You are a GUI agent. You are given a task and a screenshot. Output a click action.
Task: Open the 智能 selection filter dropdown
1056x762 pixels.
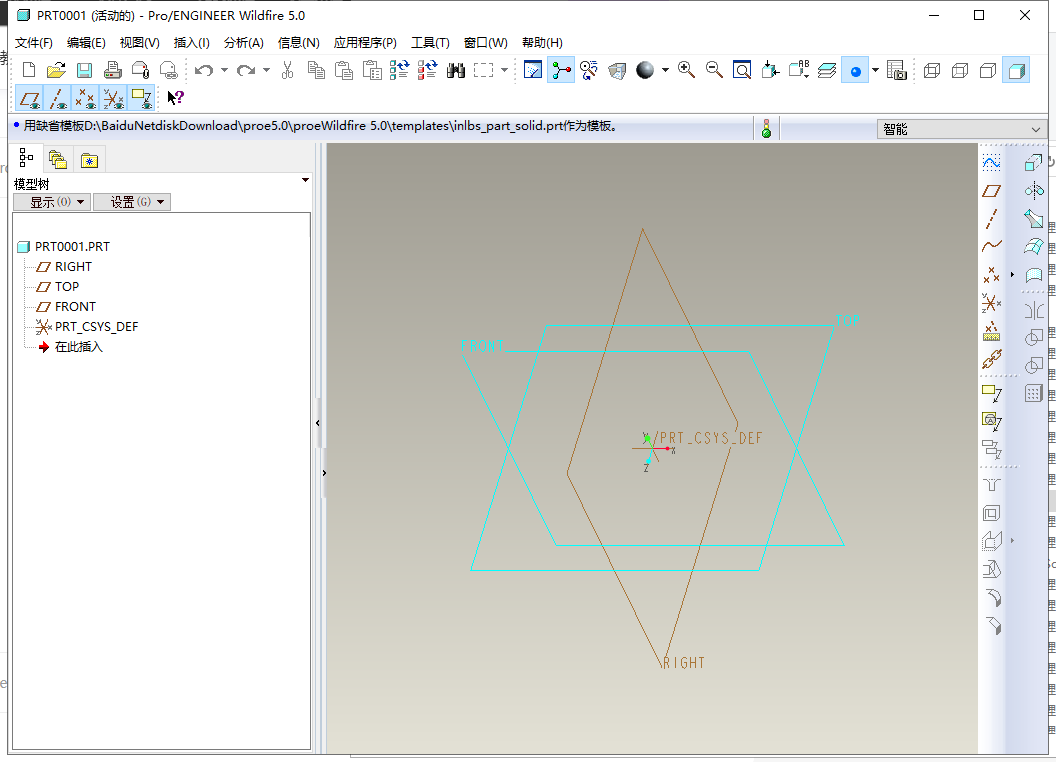[x=962, y=129]
